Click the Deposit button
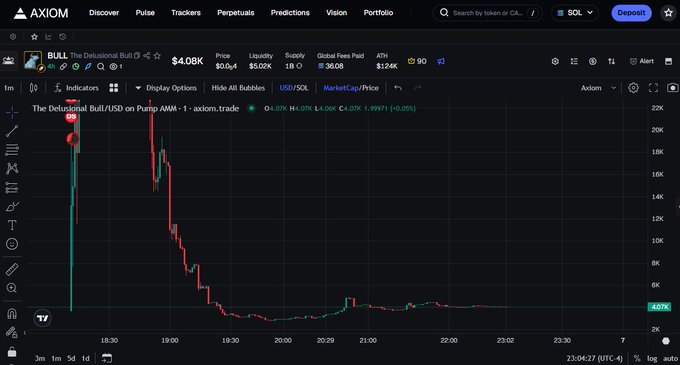The height and width of the screenshot is (365, 680). 631,13
